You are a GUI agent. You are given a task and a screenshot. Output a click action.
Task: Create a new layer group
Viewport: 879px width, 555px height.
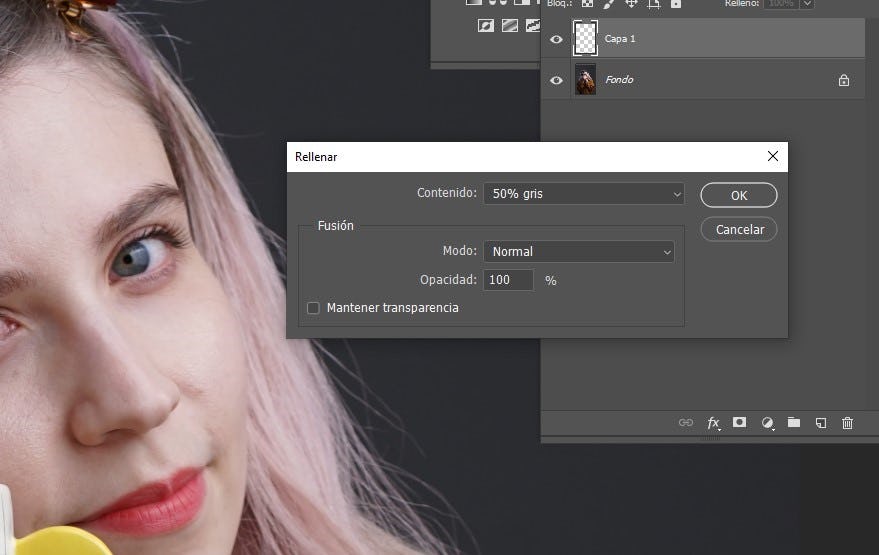pyautogui.click(x=794, y=423)
